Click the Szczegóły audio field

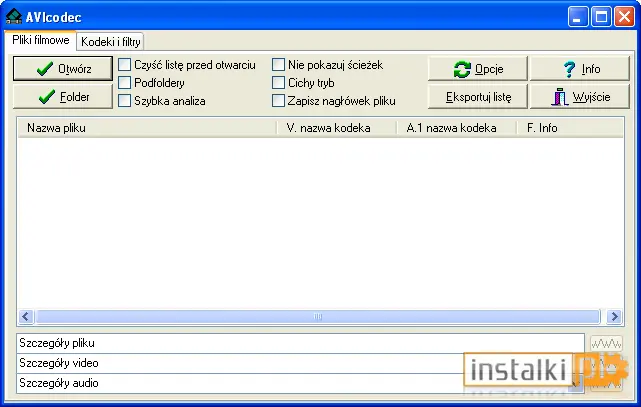[300, 383]
